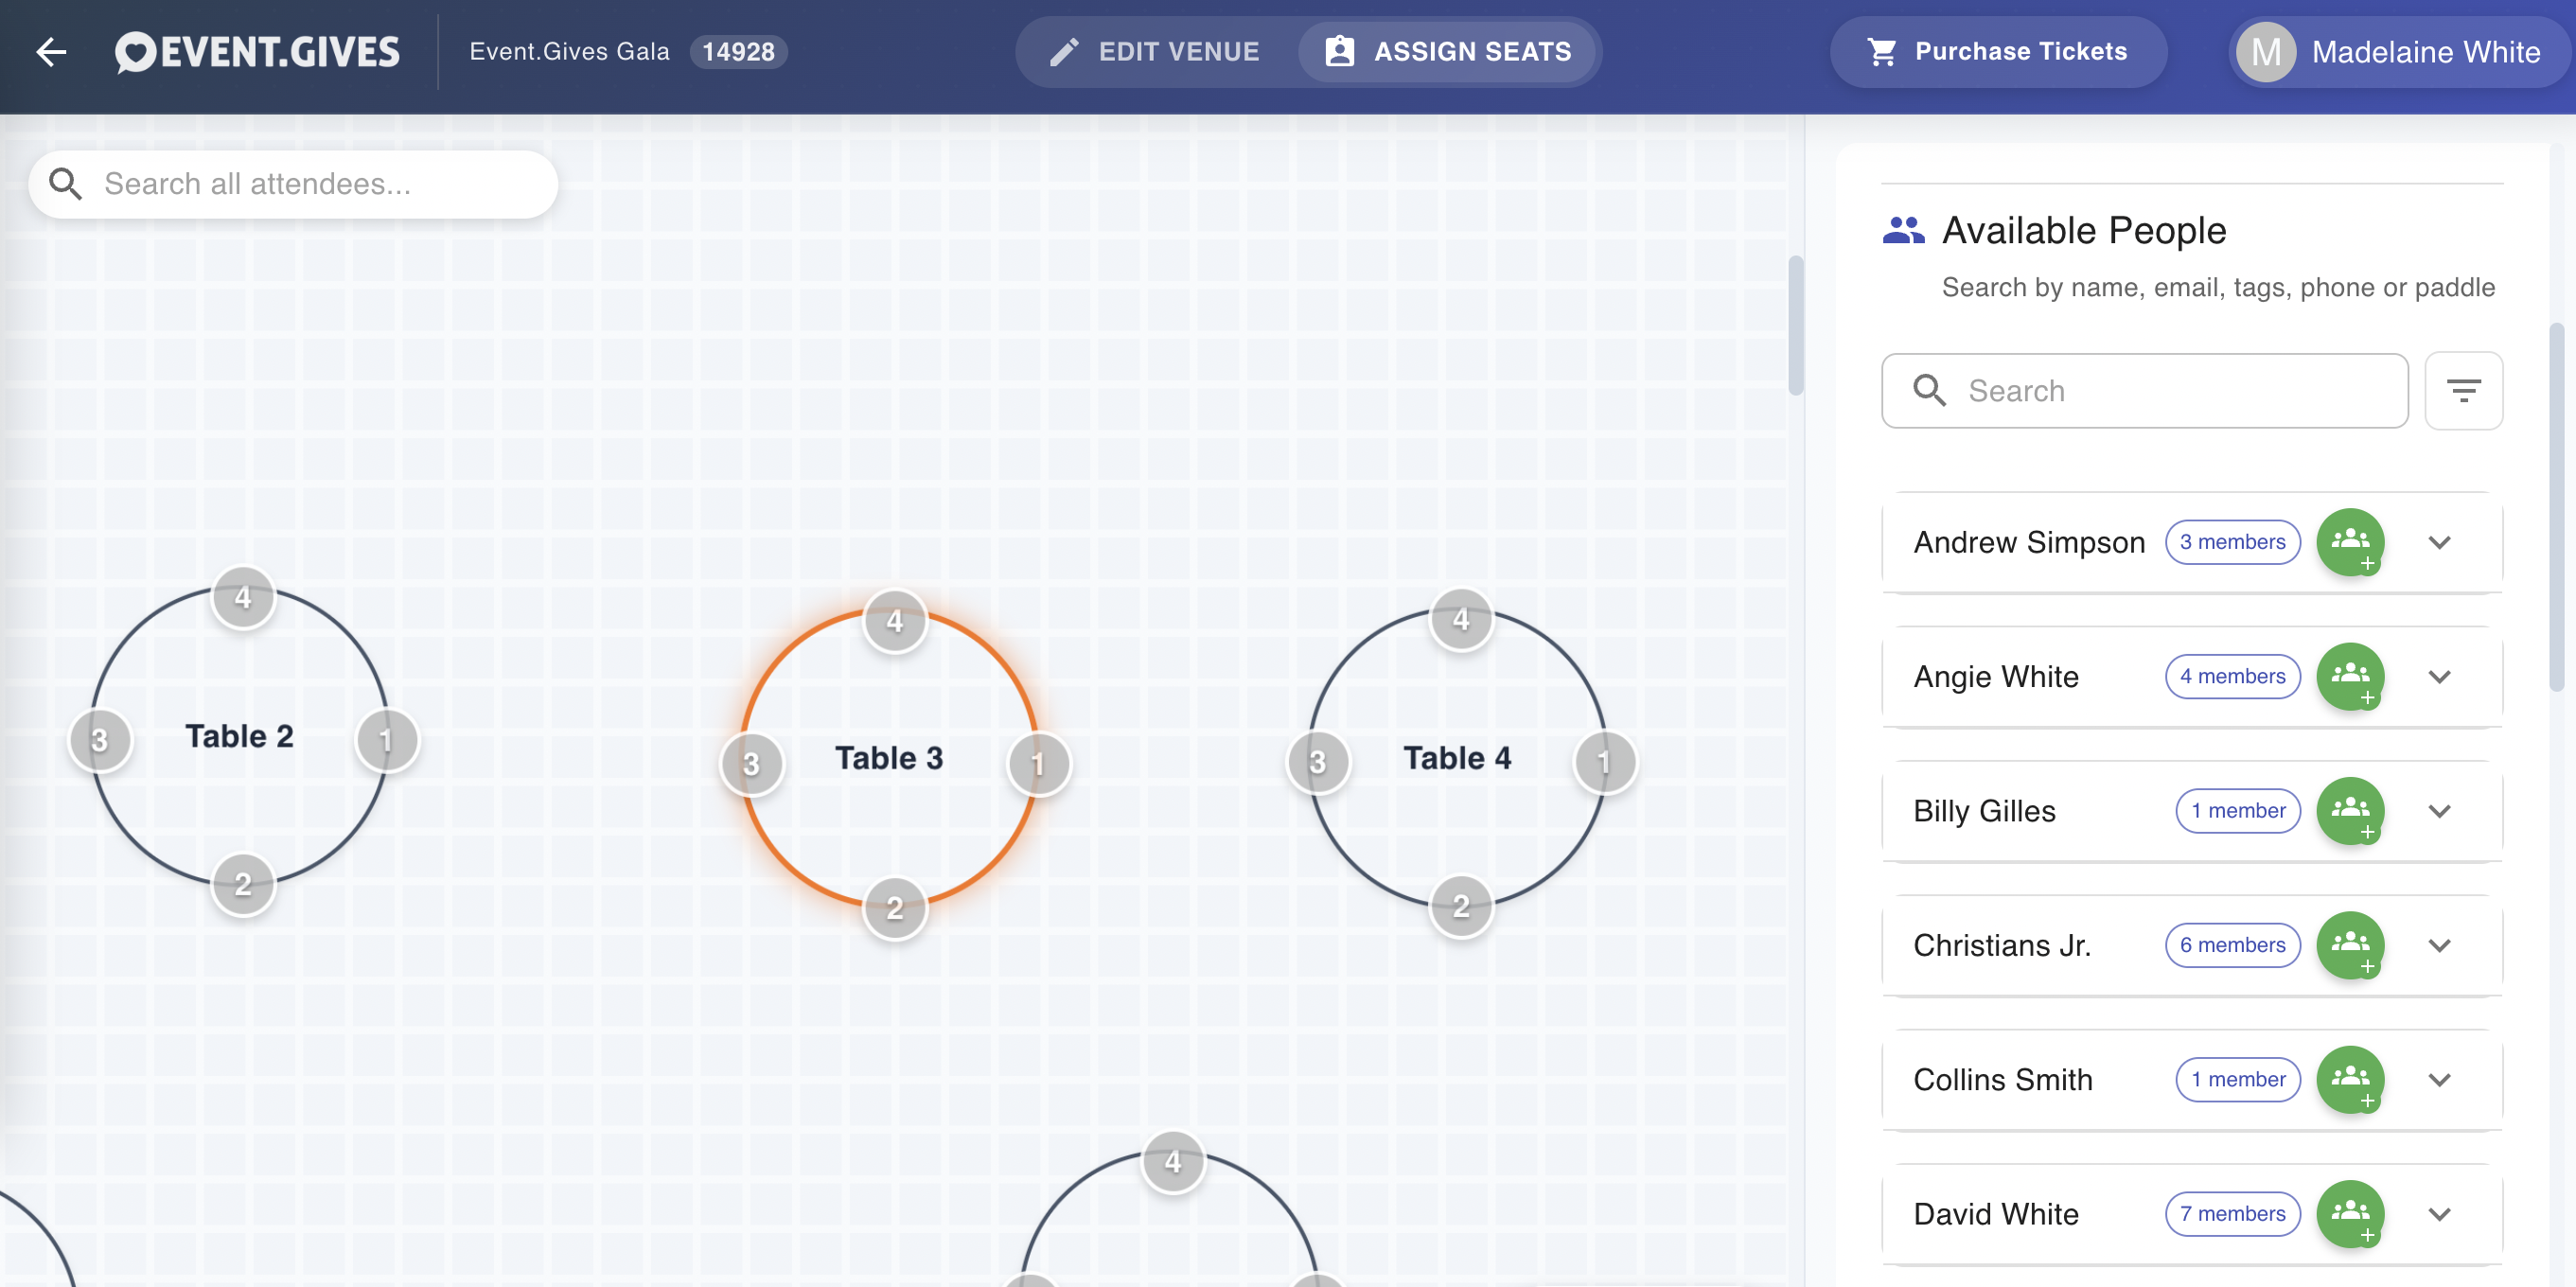Open Madelaine White user menu
Image resolution: width=2576 pixels, height=1287 pixels.
coord(2398,52)
